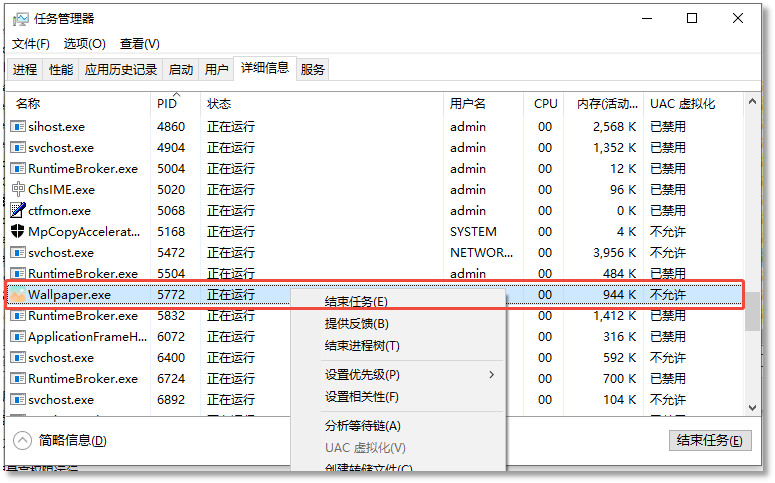
Task: Sort by the 名称 column header
Action: click(x=28, y=104)
